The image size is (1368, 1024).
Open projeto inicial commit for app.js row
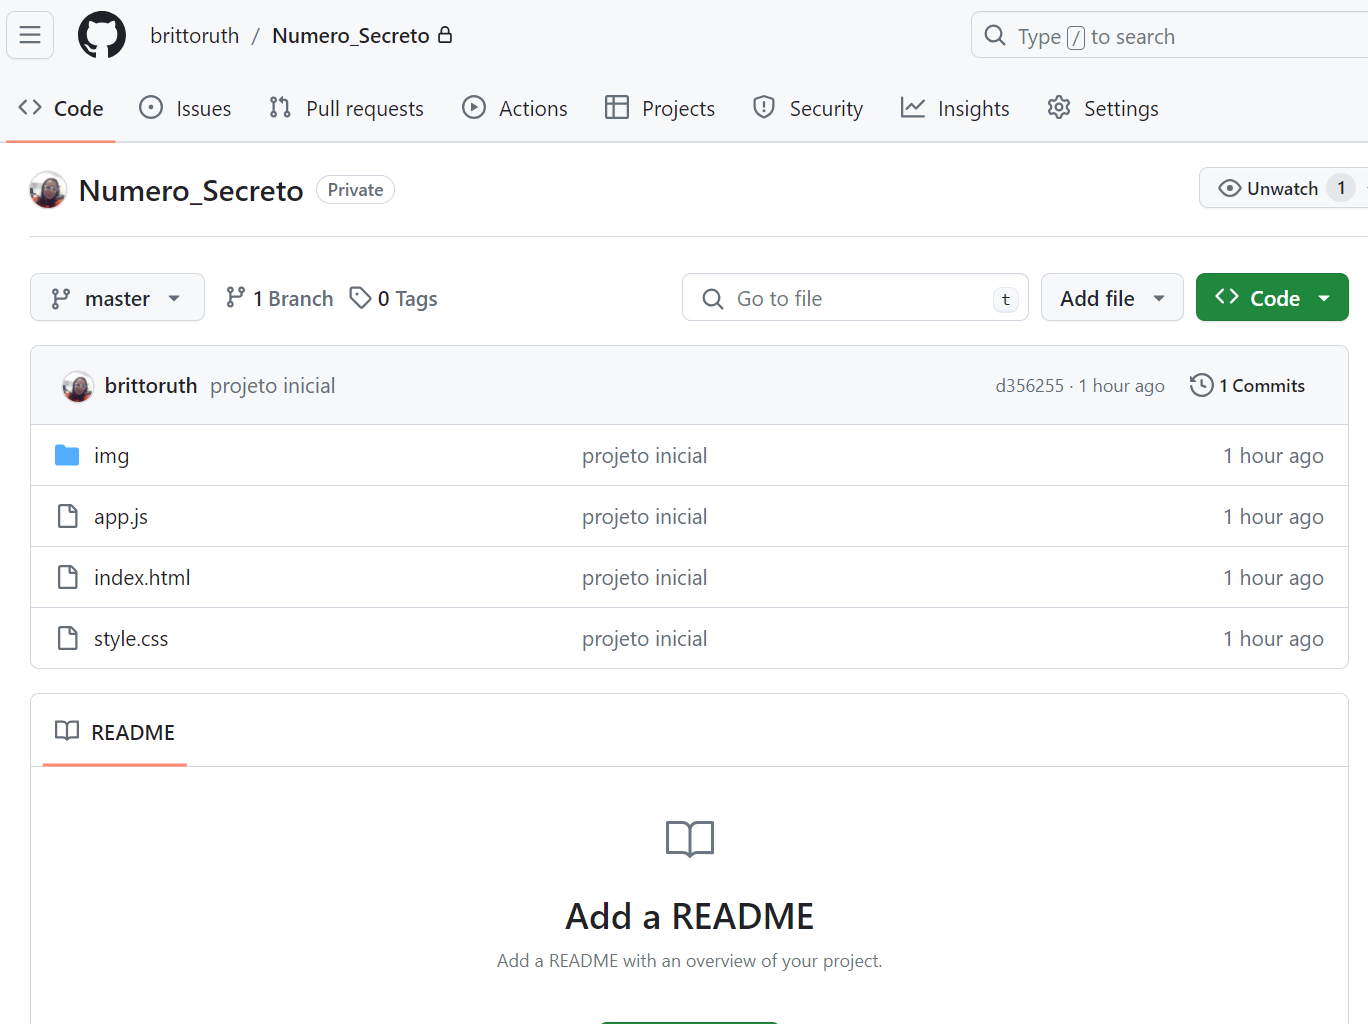645,517
